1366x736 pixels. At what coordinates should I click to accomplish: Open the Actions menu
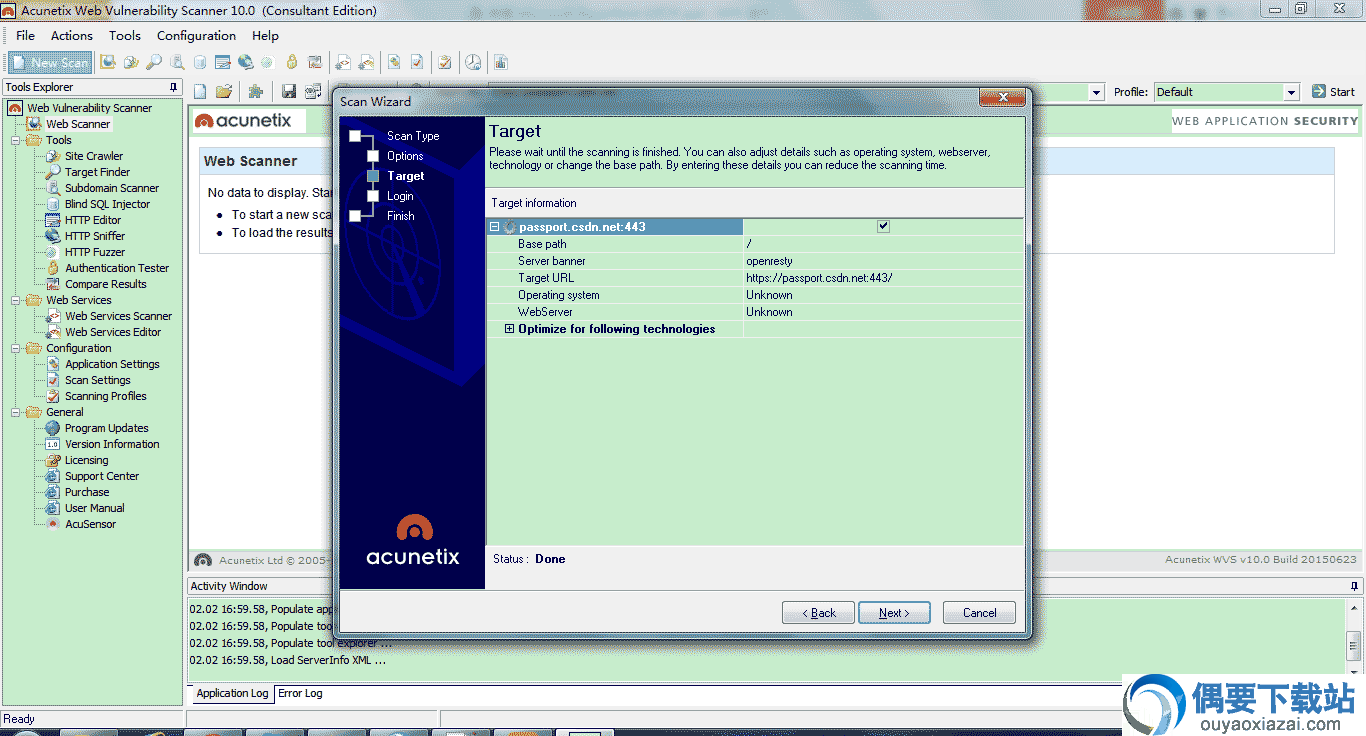coord(72,36)
